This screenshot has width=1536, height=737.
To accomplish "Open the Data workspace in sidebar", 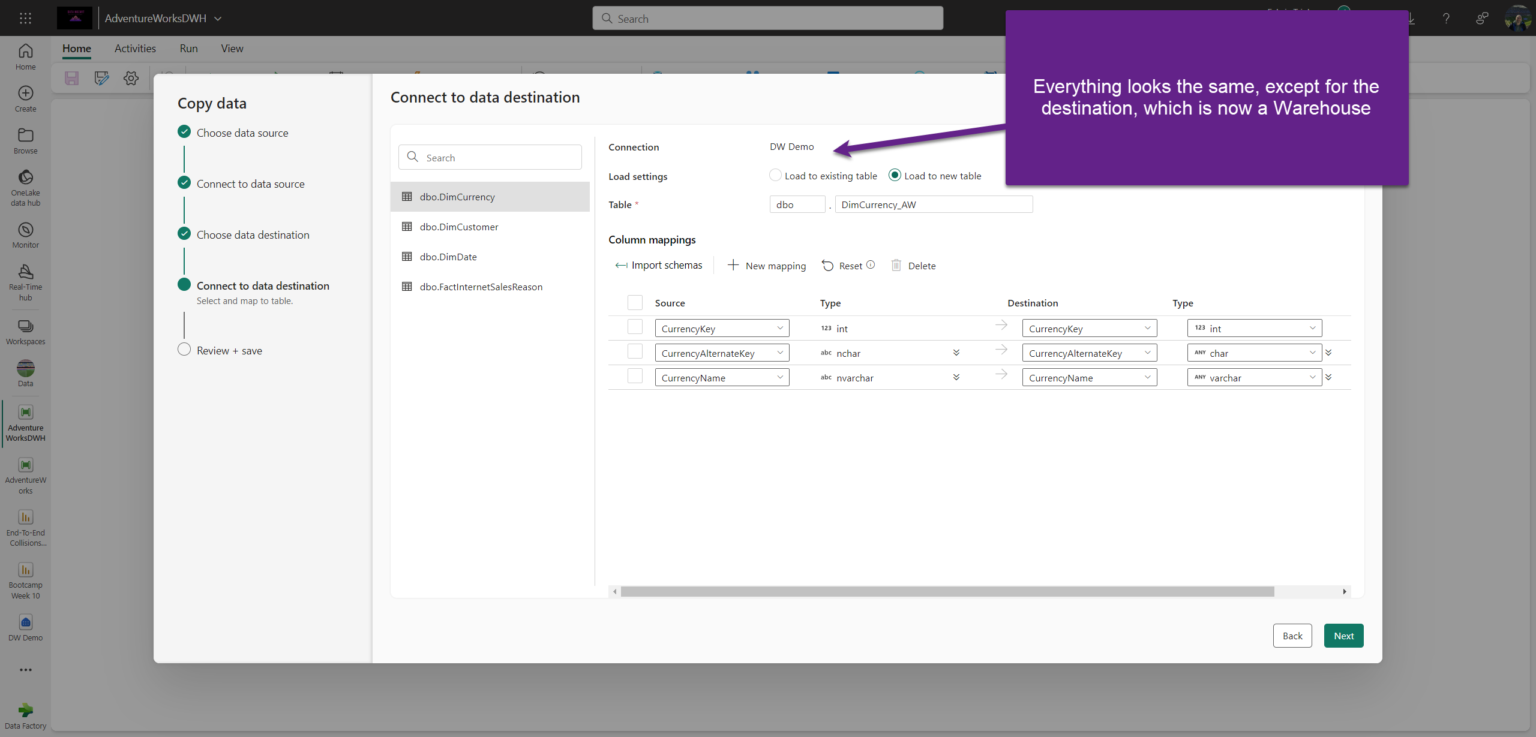I will [x=25, y=374].
